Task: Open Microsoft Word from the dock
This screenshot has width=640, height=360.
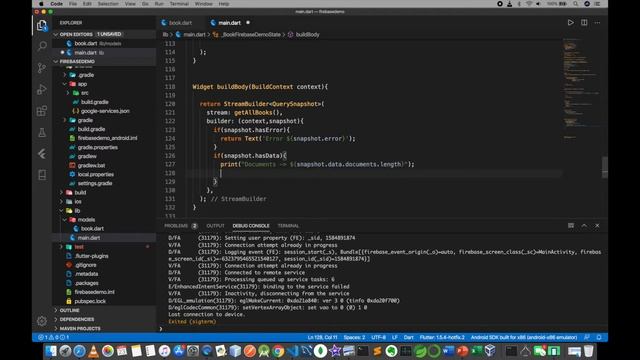Action: [448, 351]
